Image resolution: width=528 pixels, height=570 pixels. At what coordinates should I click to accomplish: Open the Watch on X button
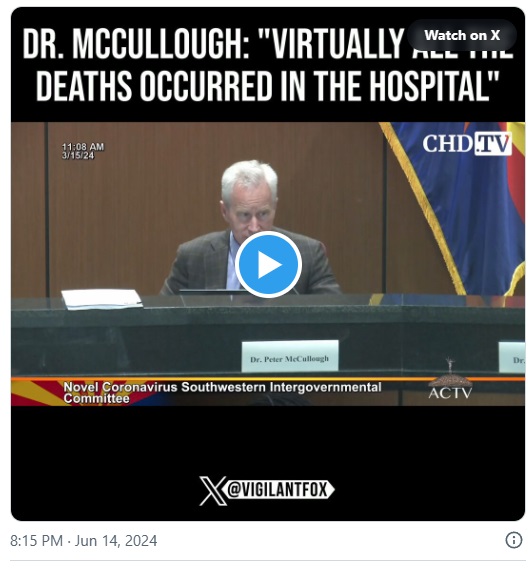[462, 35]
